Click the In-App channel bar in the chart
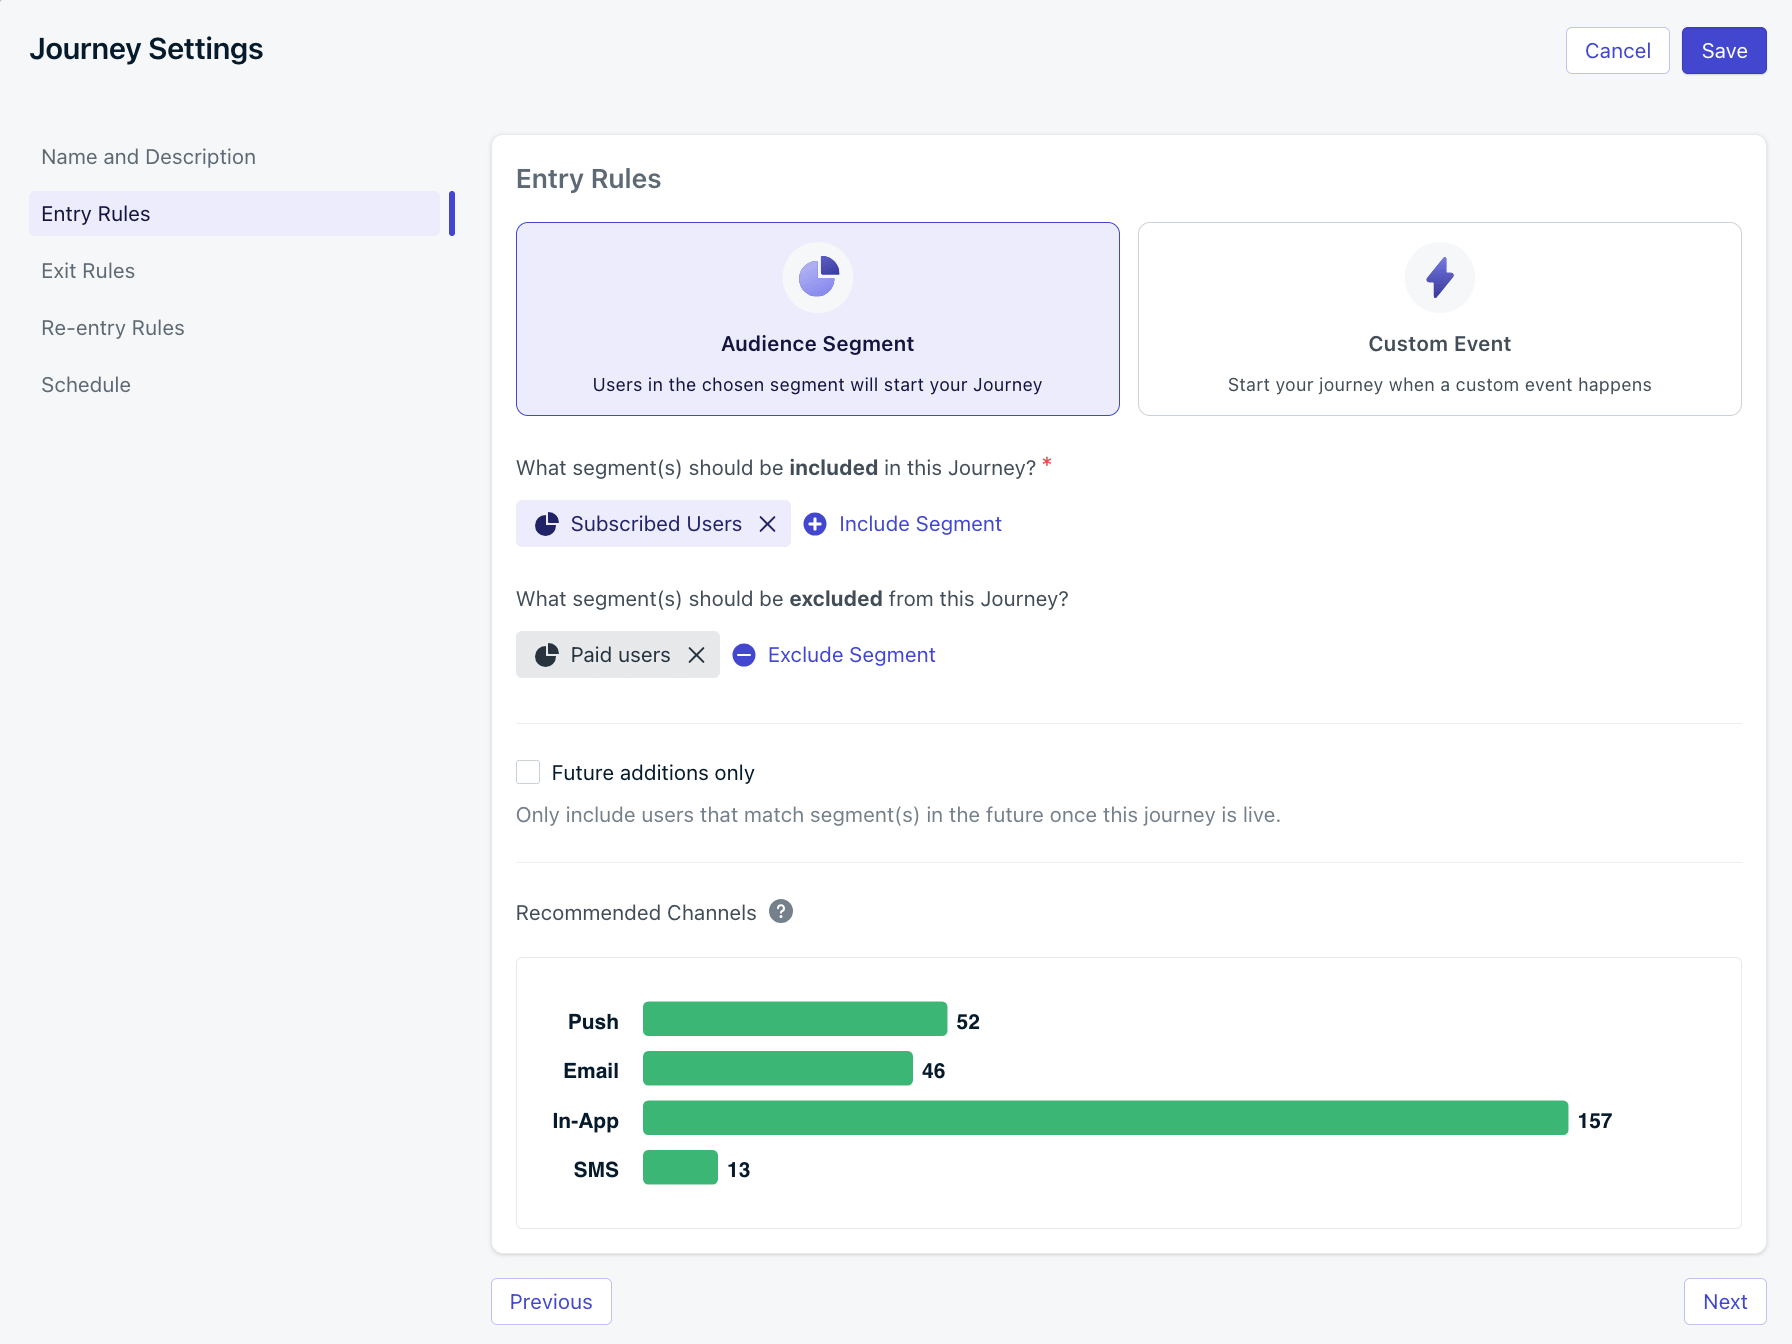Viewport: 1792px width, 1344px height. [1100, 1119]
